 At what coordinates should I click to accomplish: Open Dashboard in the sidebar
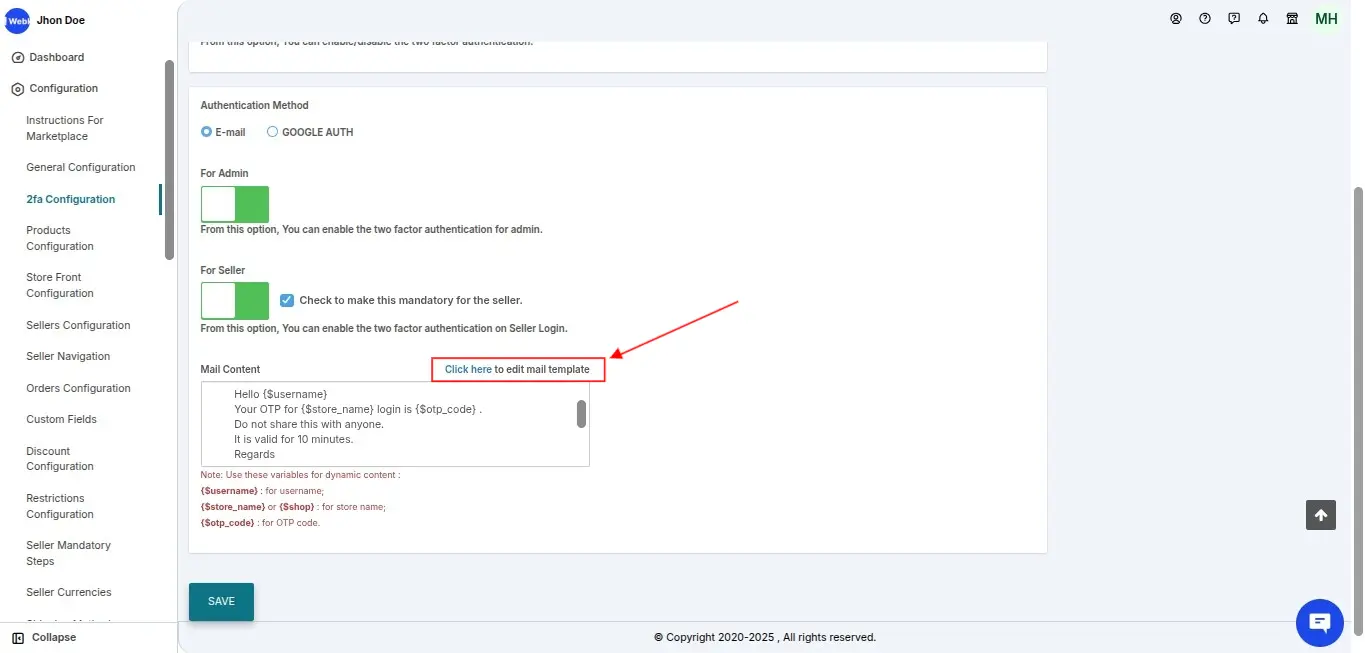(x=57, y=58)
